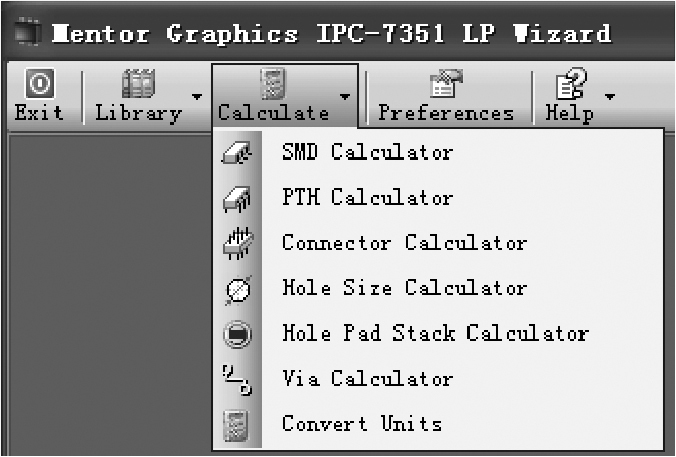Open Connector Calculator menu item
This screenshot has width=676, height=457.
point(403,243)
